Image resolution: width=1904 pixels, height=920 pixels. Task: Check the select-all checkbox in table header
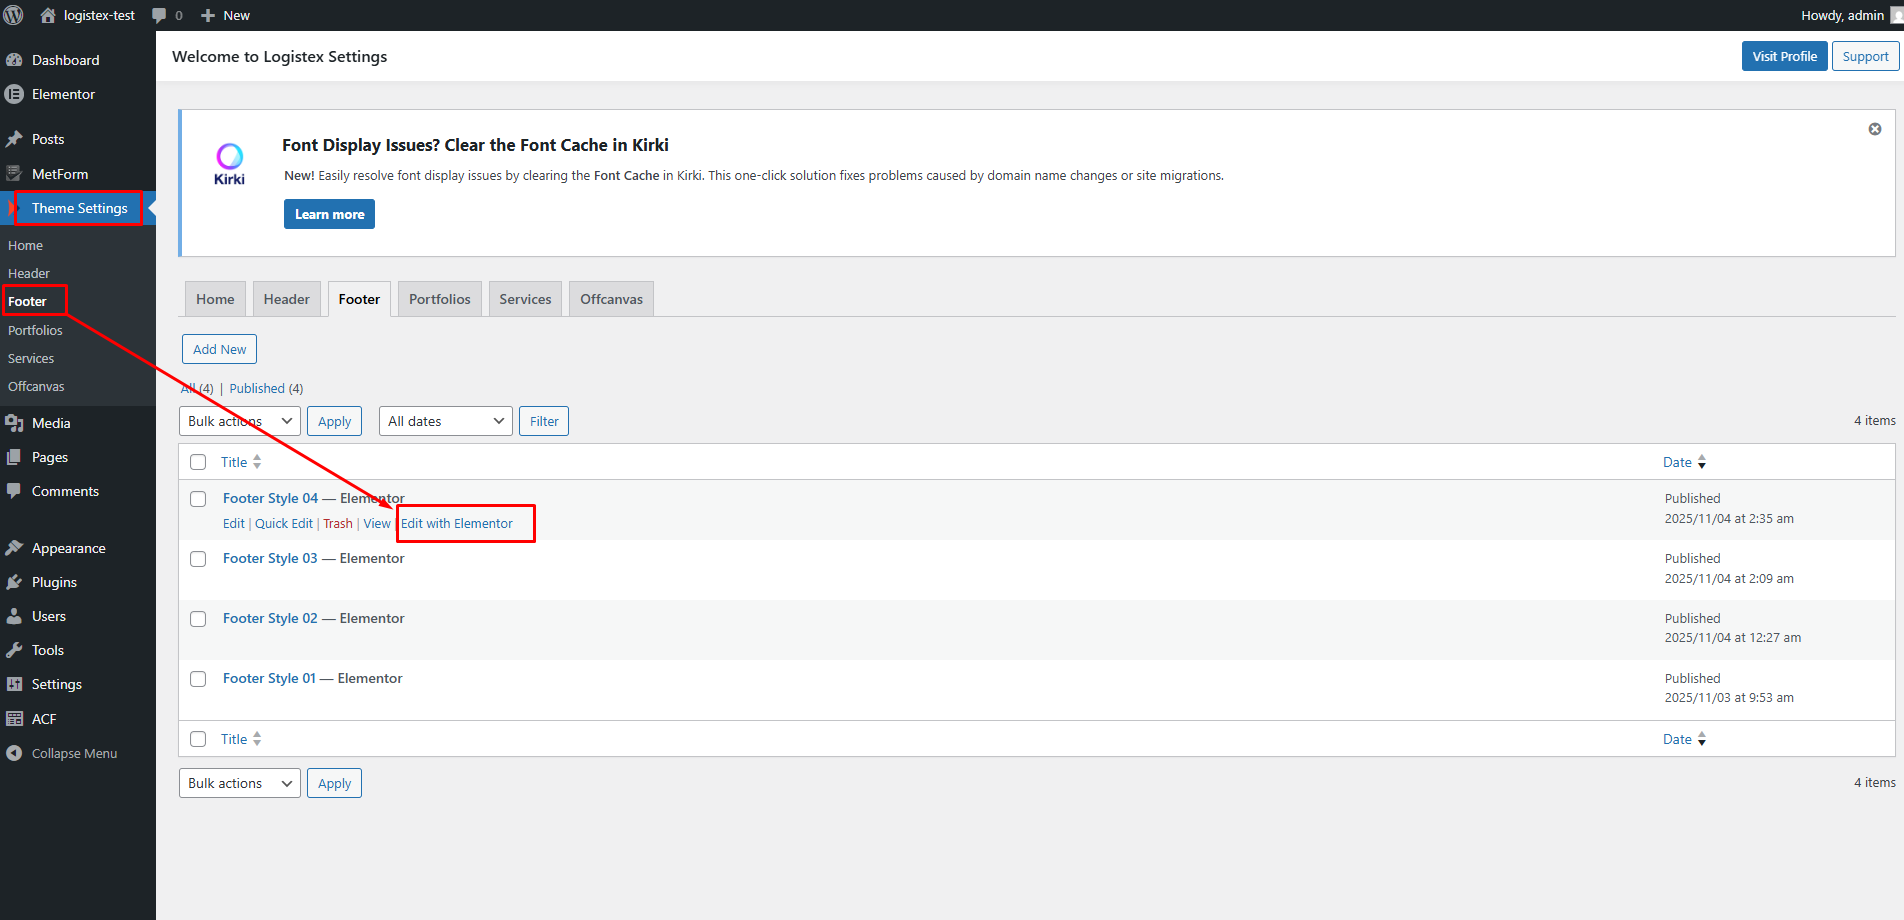[x=198, y=462]
